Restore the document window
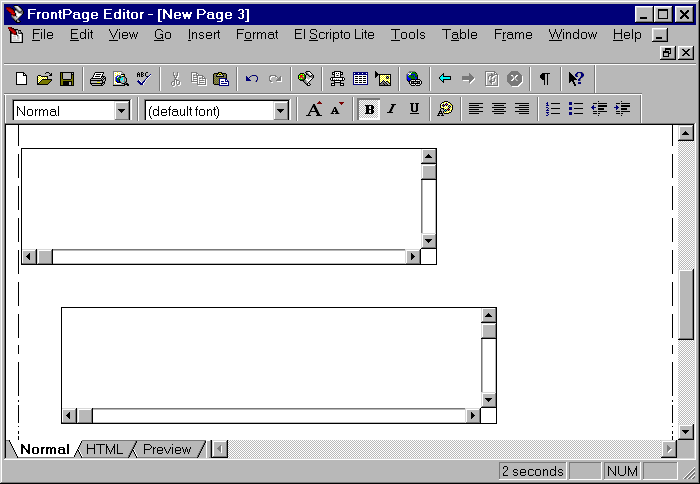700x484 pixels. click(667, 53)
